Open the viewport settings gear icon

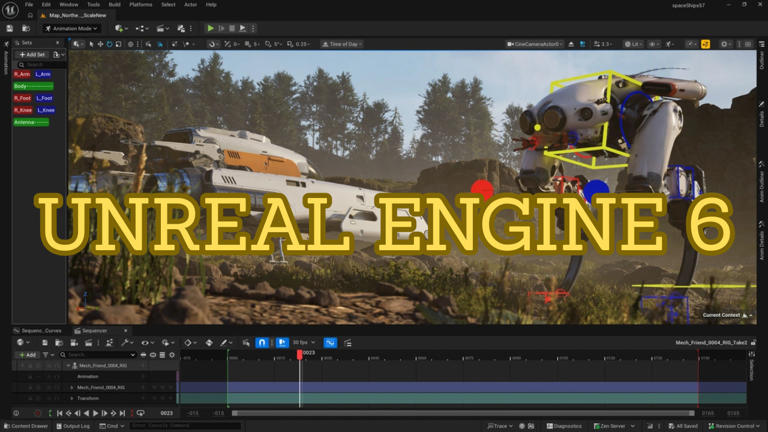coord(725,44)
